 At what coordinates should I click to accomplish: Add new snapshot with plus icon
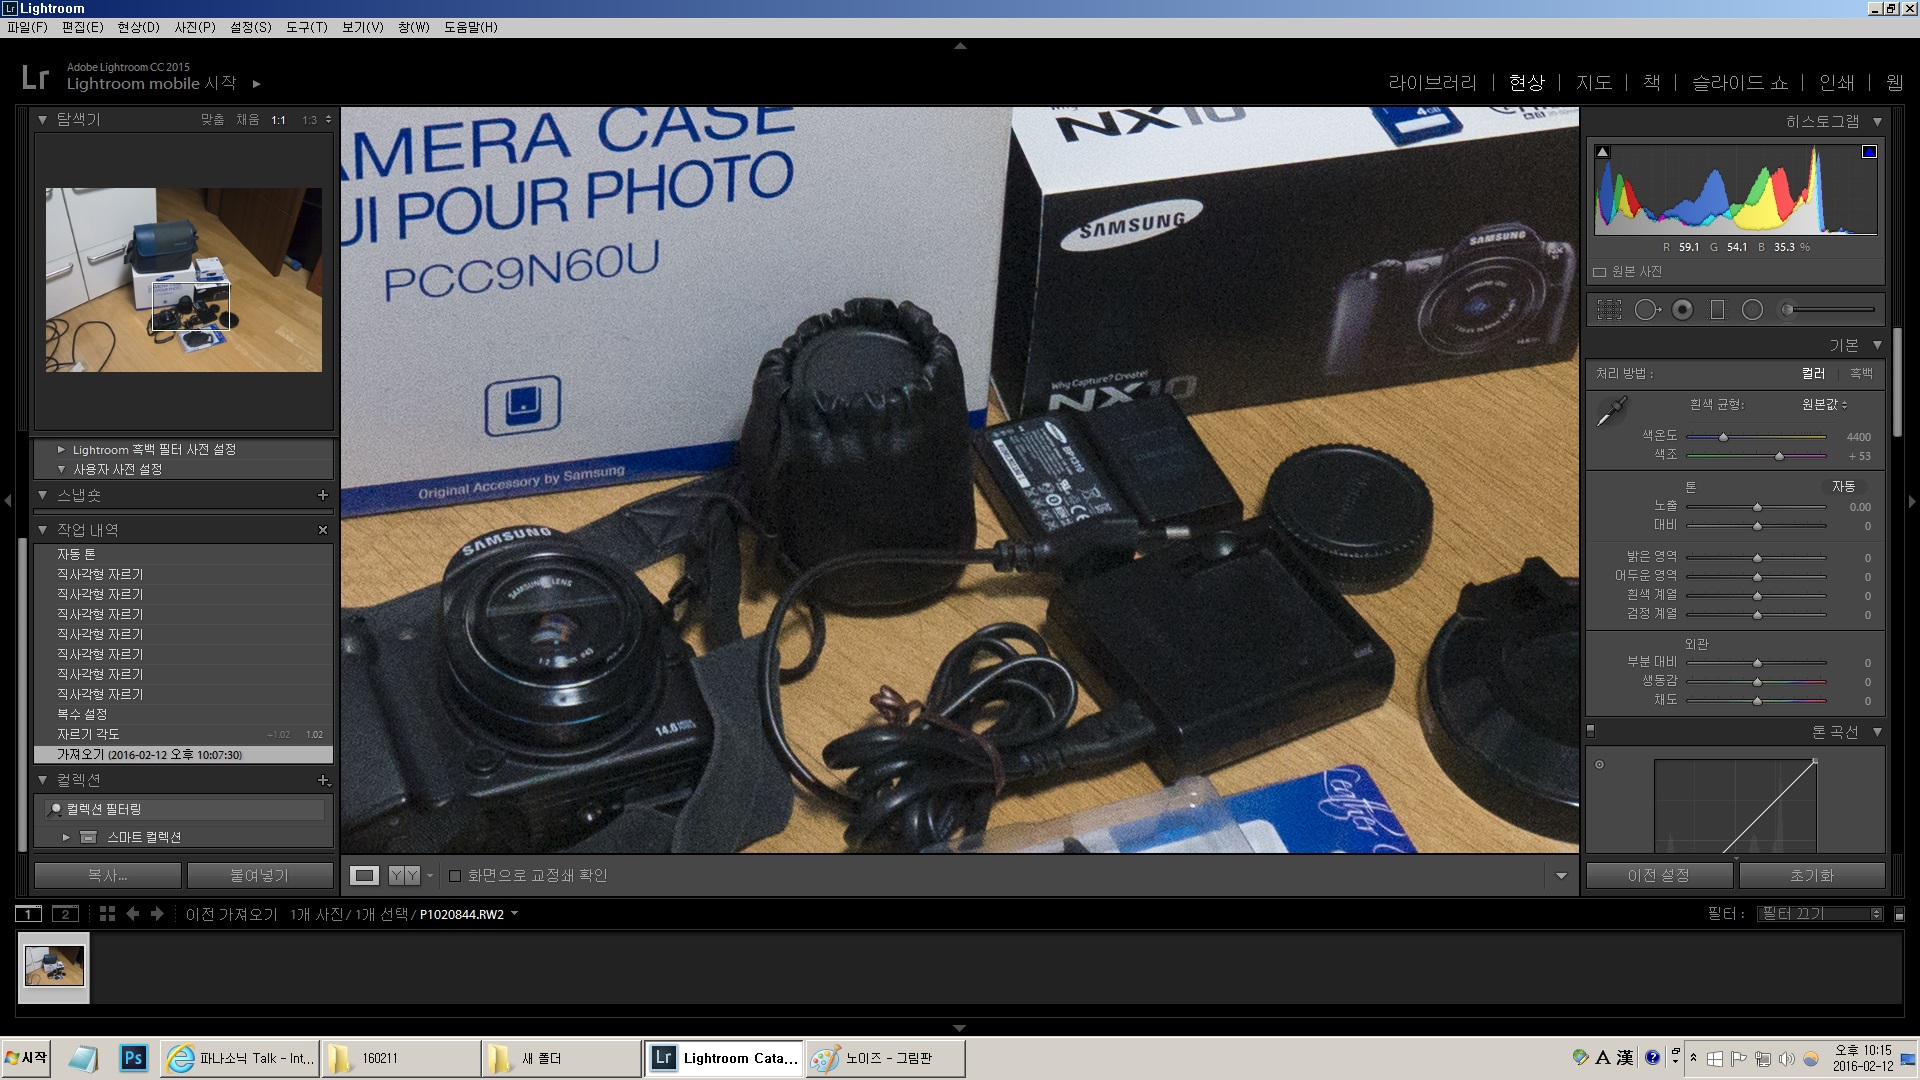[x=323, y=495]
